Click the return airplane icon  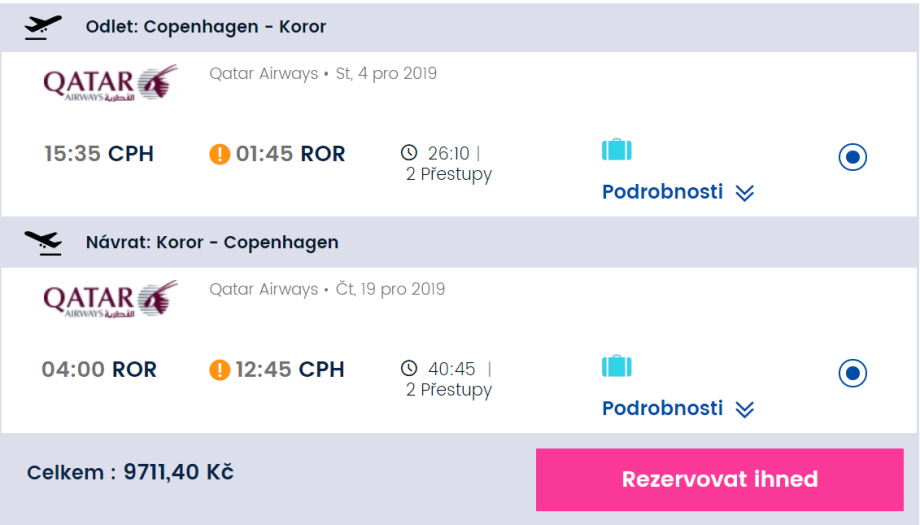coord(42,242)
